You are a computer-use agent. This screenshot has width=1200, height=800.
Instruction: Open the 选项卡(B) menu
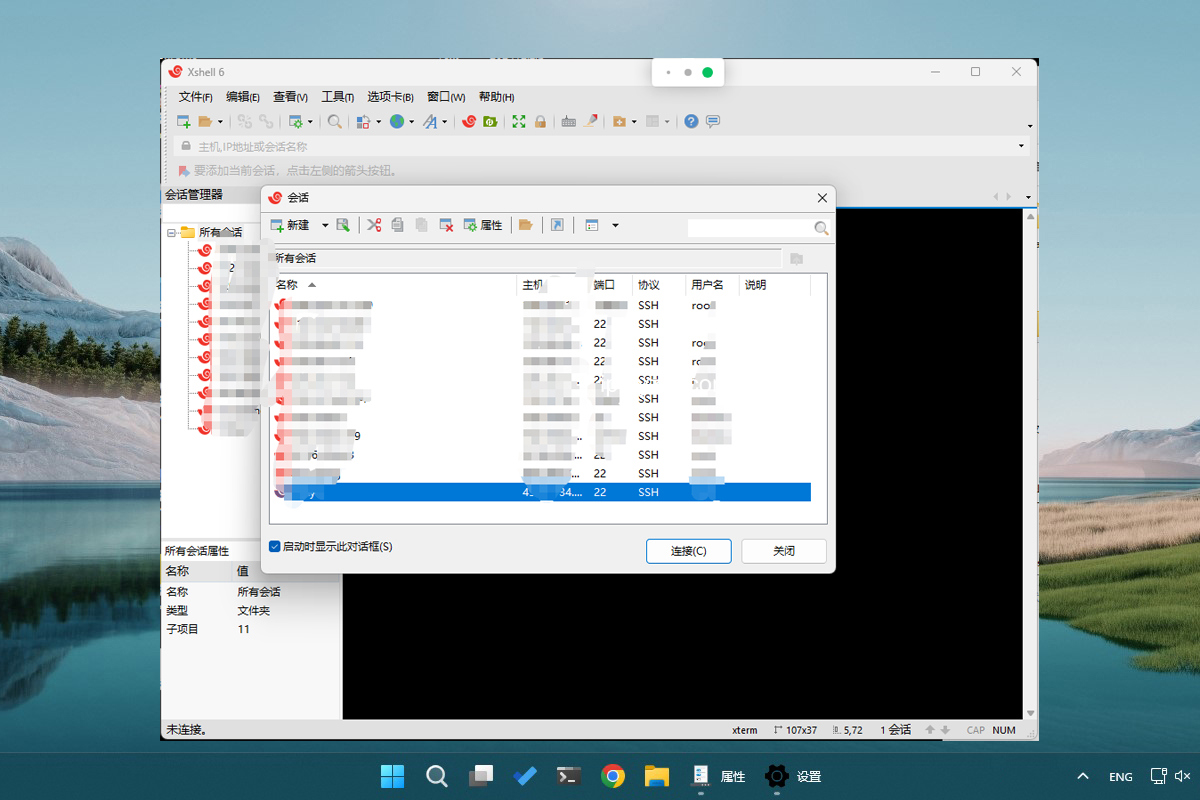pyautogui.click(x=390, y=97)
